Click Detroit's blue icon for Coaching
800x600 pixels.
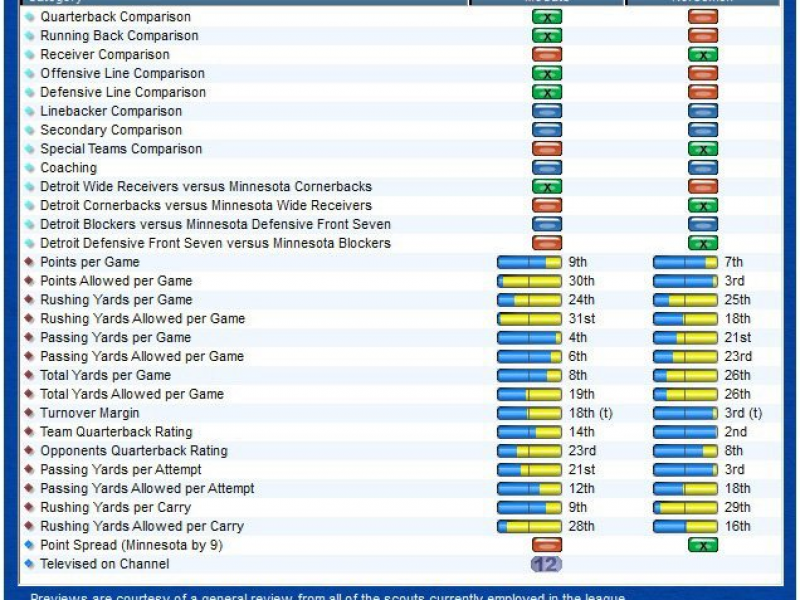(x=547, y=168)
